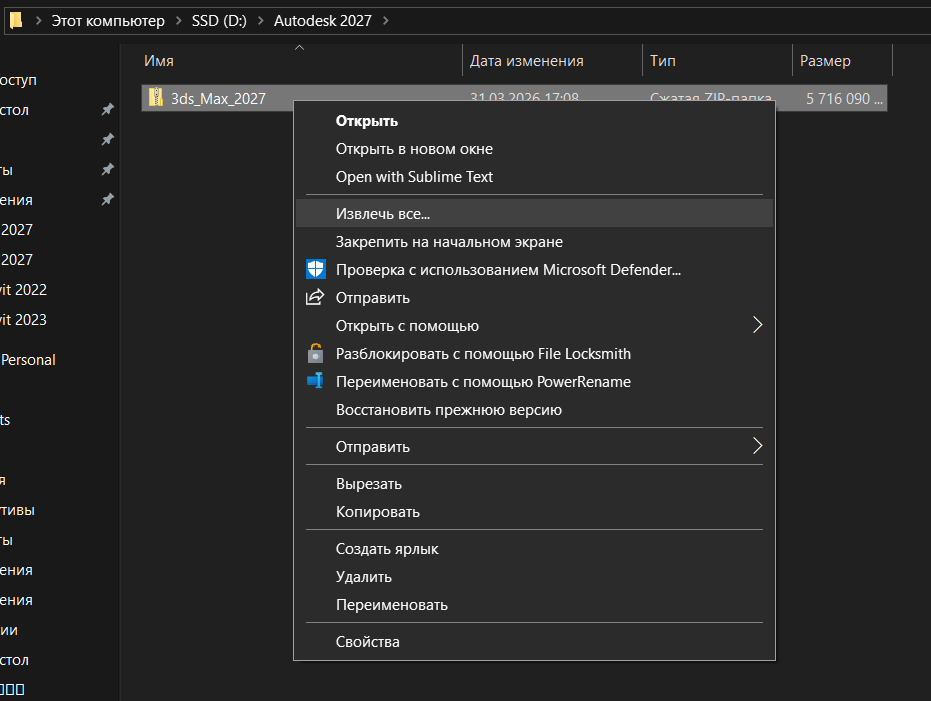Image resolution: width=931 pixels, height=701 pixels.
Task: Select Извлечь все... menu entry
Action: (534, 214)
